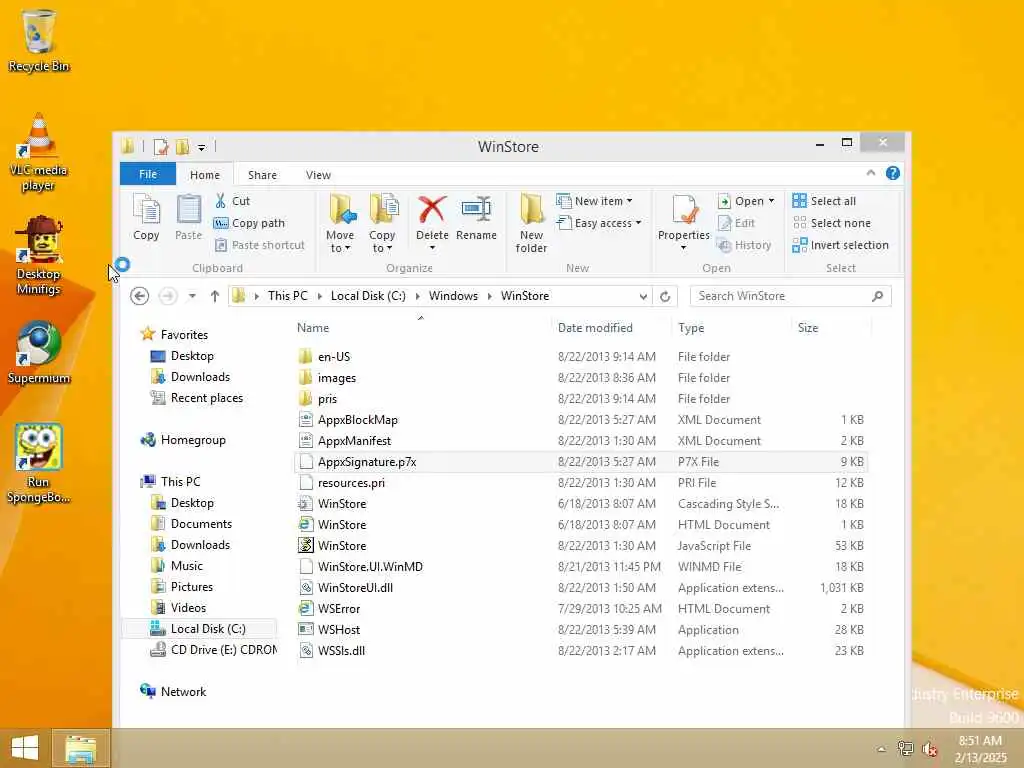This screenshot has width=1024, height=768.
Task: Switch to the Home ribbon tab
Action: pyautogui.click(x=204, y=175)
